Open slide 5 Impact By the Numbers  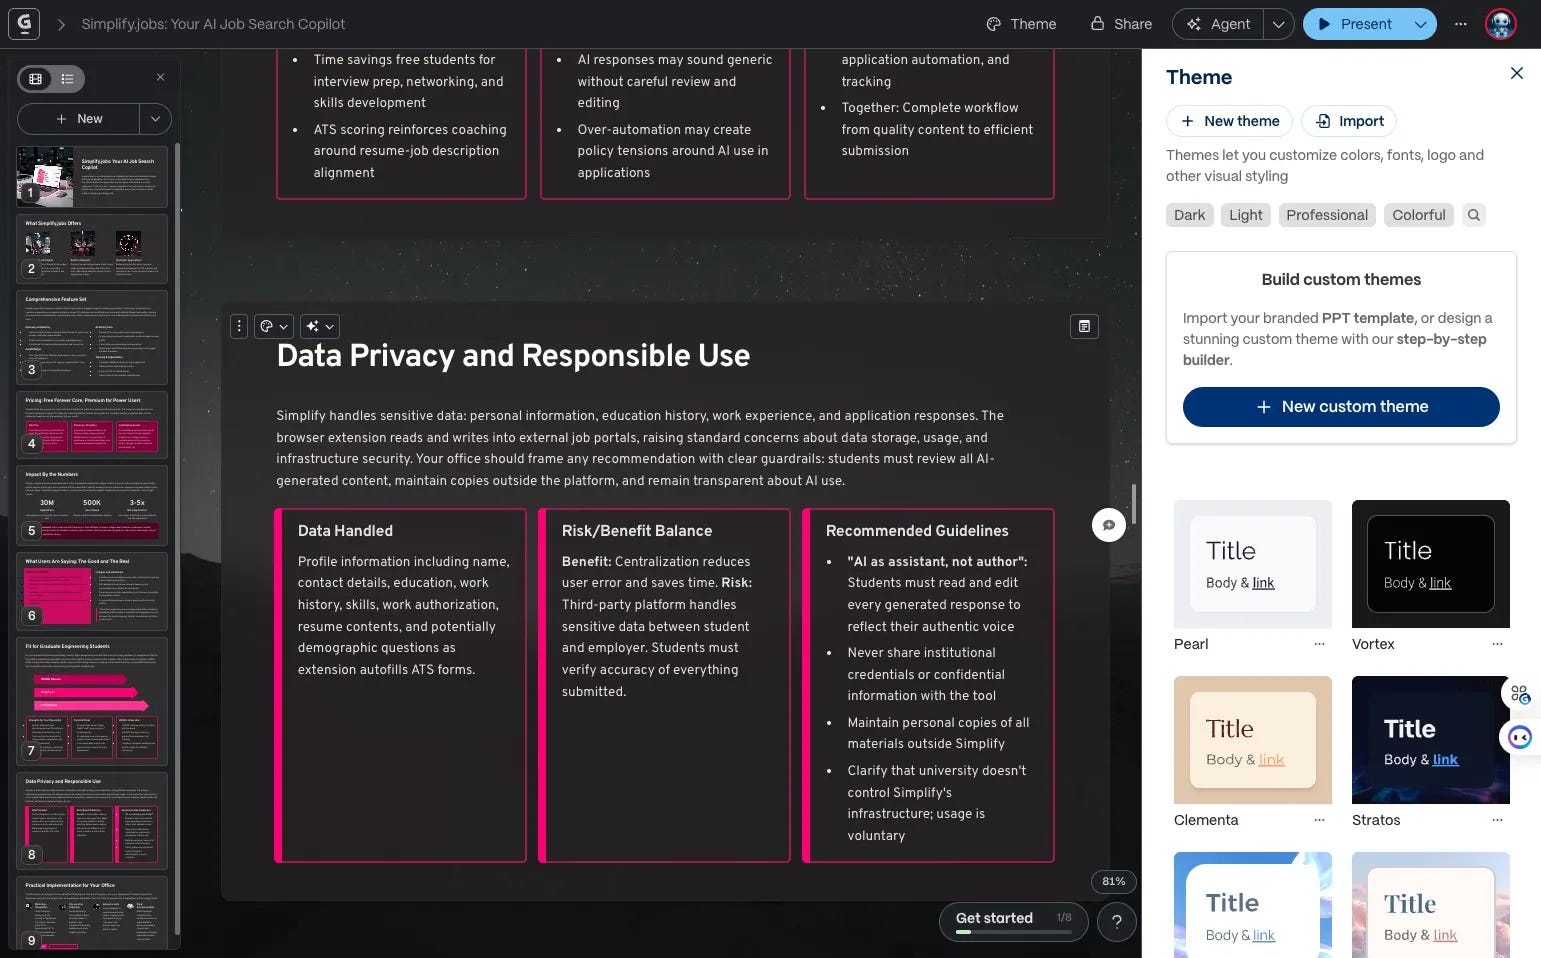[x=92, y=505]
